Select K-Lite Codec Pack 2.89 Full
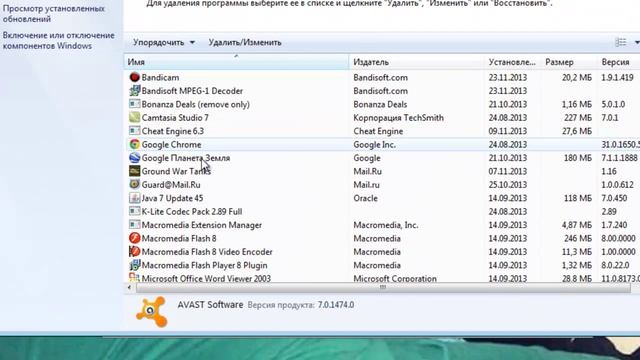 [x=192, y=211]
